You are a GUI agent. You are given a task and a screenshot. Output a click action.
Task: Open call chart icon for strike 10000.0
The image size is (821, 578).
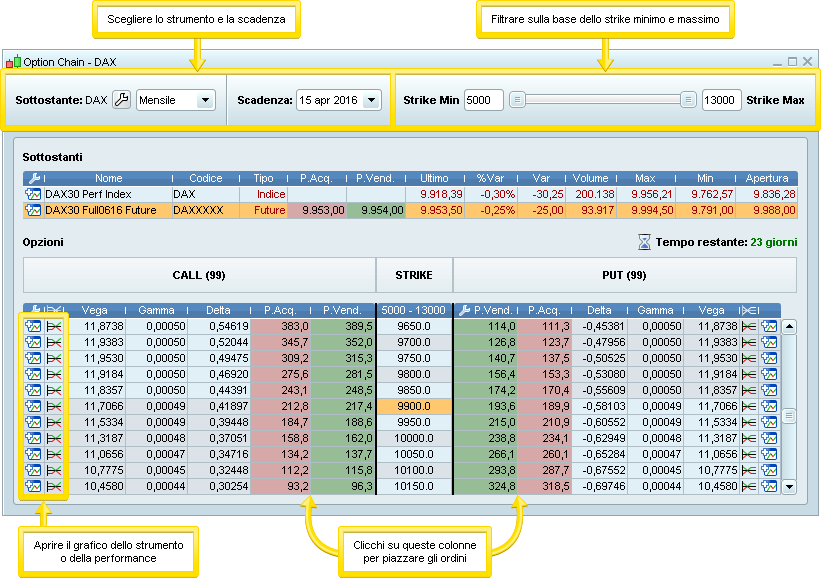33,438
